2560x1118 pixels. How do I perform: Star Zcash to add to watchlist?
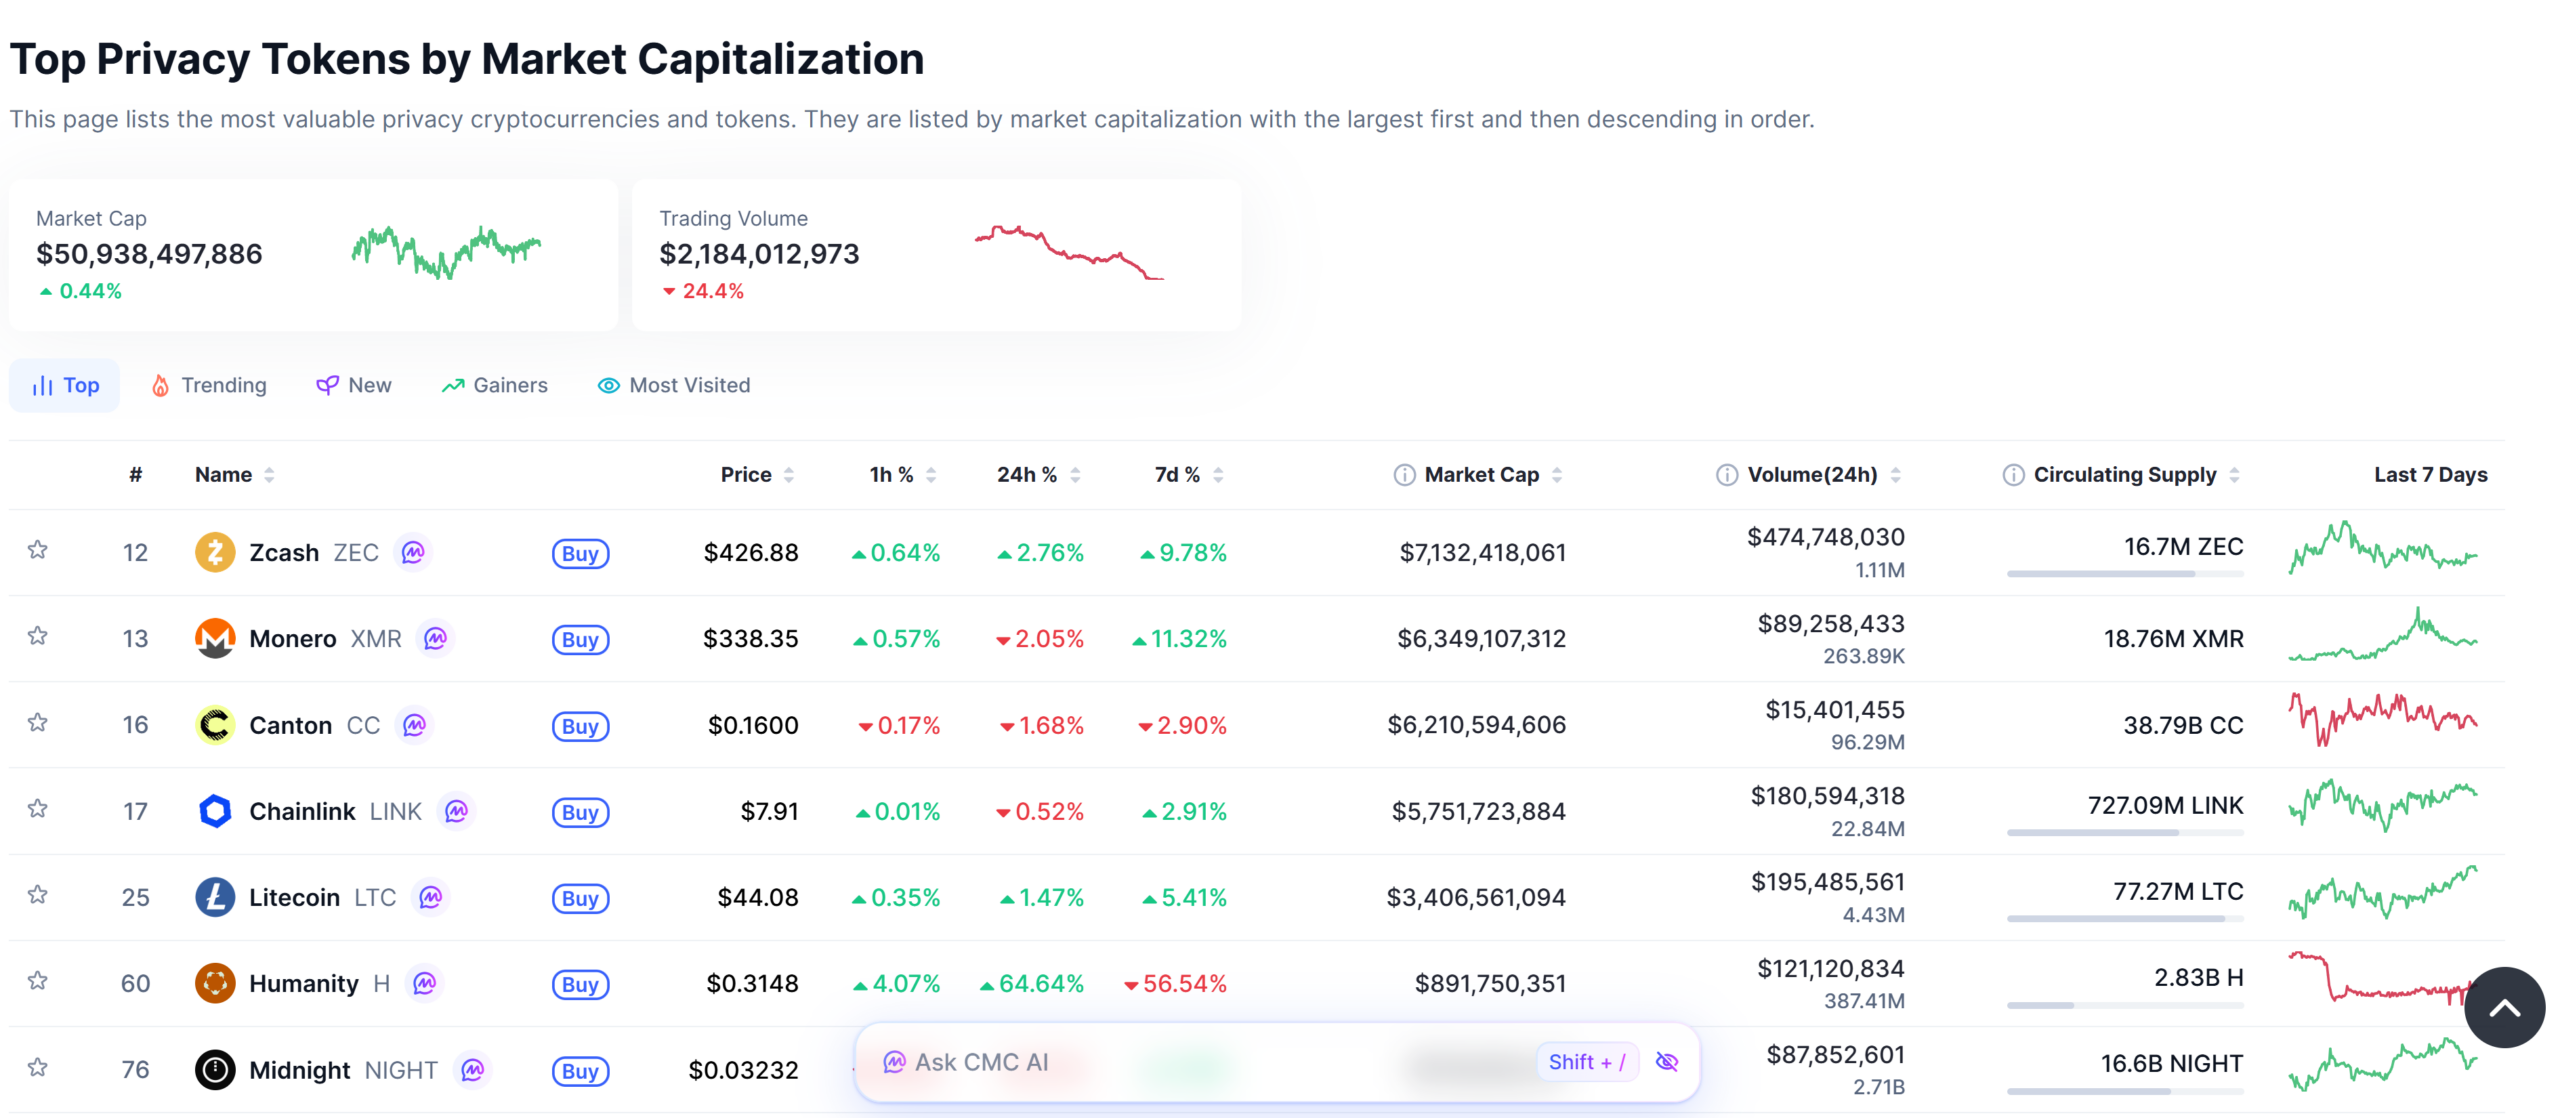[38, 550]
